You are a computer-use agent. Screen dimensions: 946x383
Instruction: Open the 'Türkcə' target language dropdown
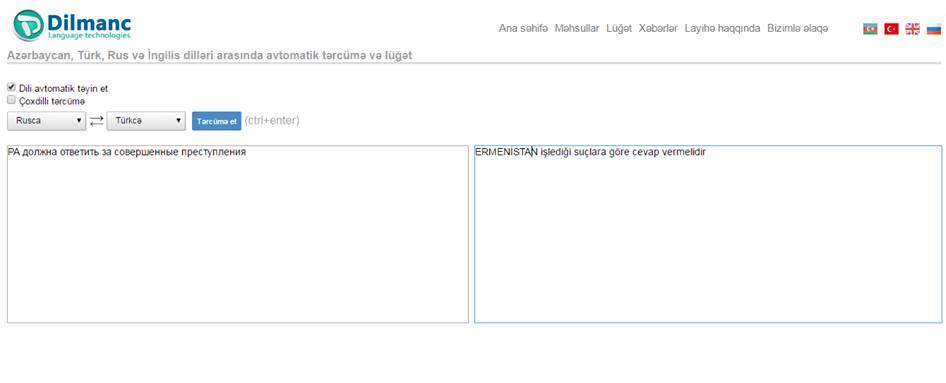[x=146, y=121]
